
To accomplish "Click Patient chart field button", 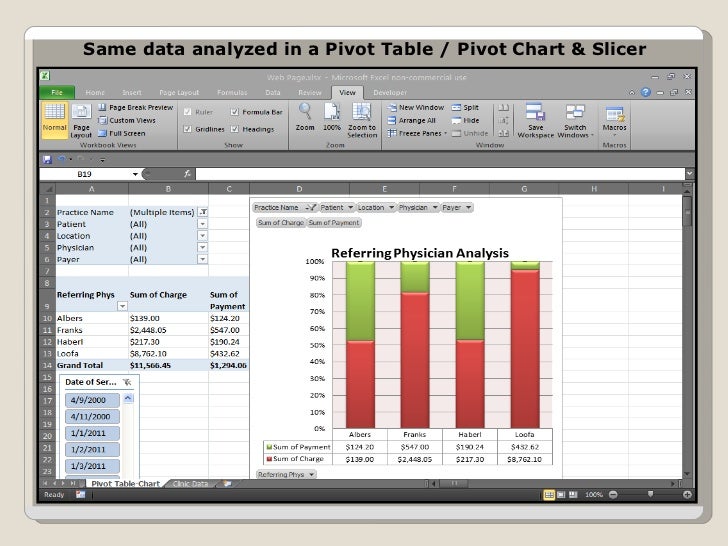I will [337, 208].
